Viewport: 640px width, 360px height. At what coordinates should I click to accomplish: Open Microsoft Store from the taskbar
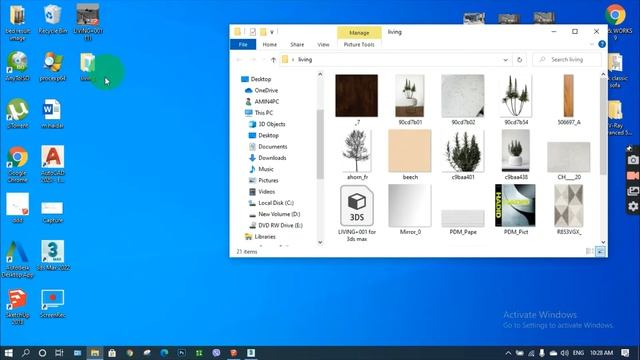click(x=112, y=353)
